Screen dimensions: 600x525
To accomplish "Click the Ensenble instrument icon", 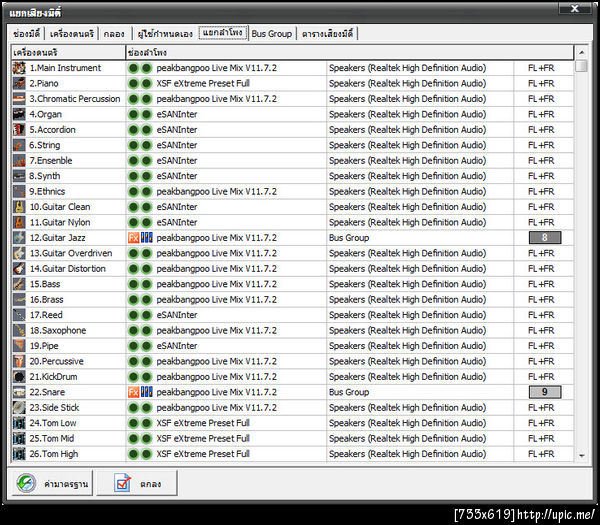I will click(x=19, y=160).
